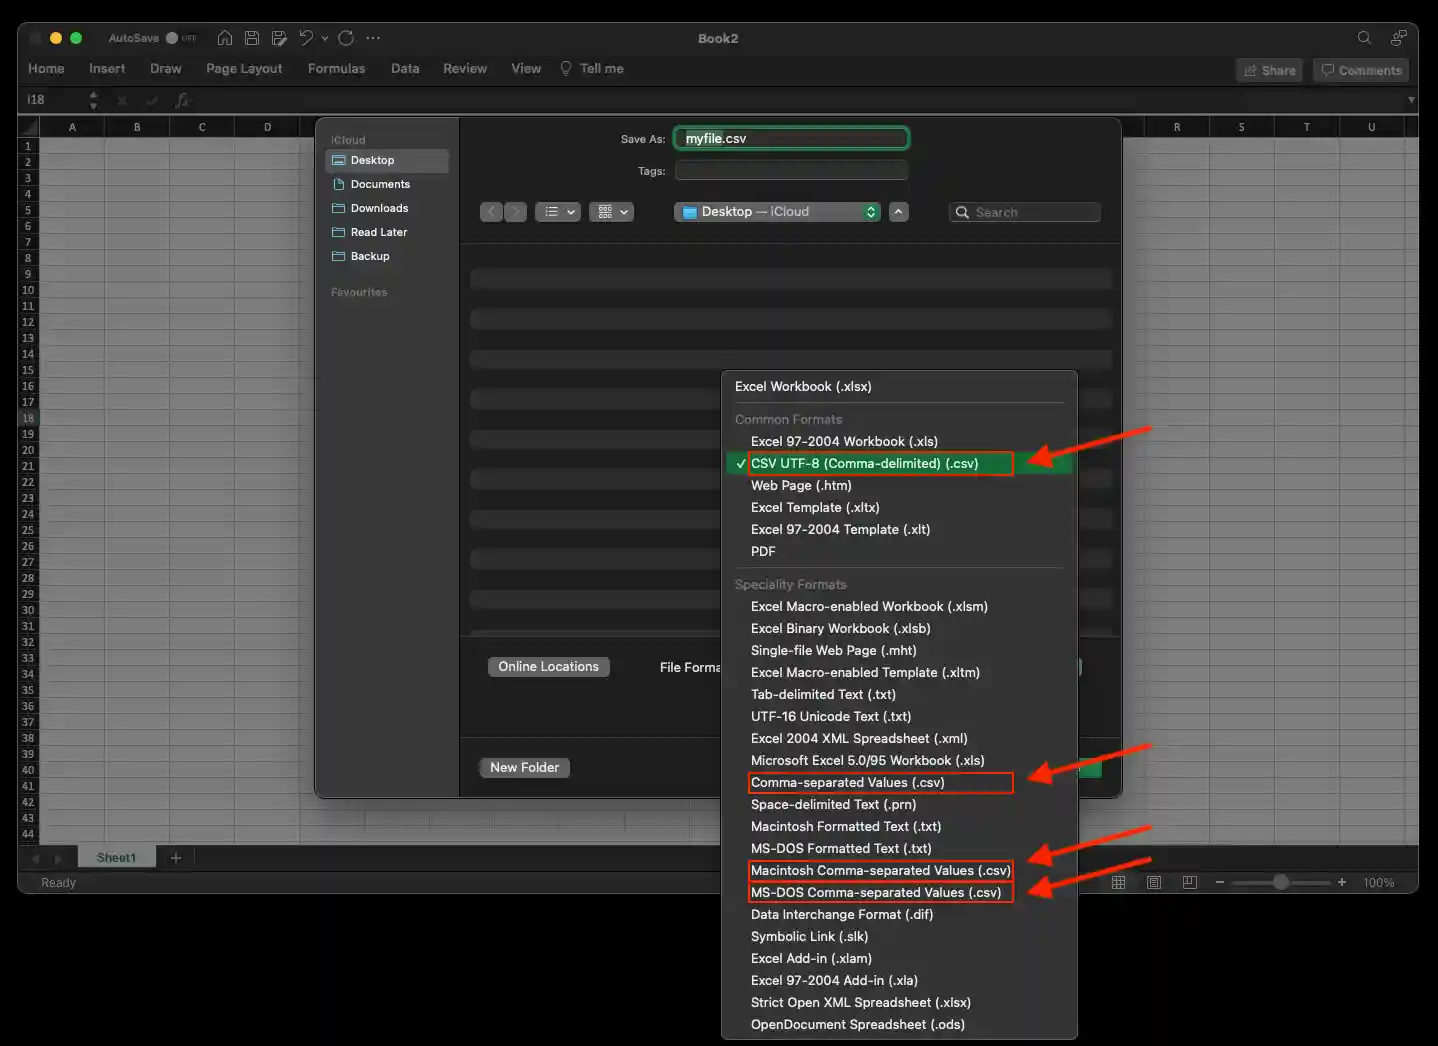Click the Online Locations button
This screenshot has height=1046, width=1438.
click(548, 667)
